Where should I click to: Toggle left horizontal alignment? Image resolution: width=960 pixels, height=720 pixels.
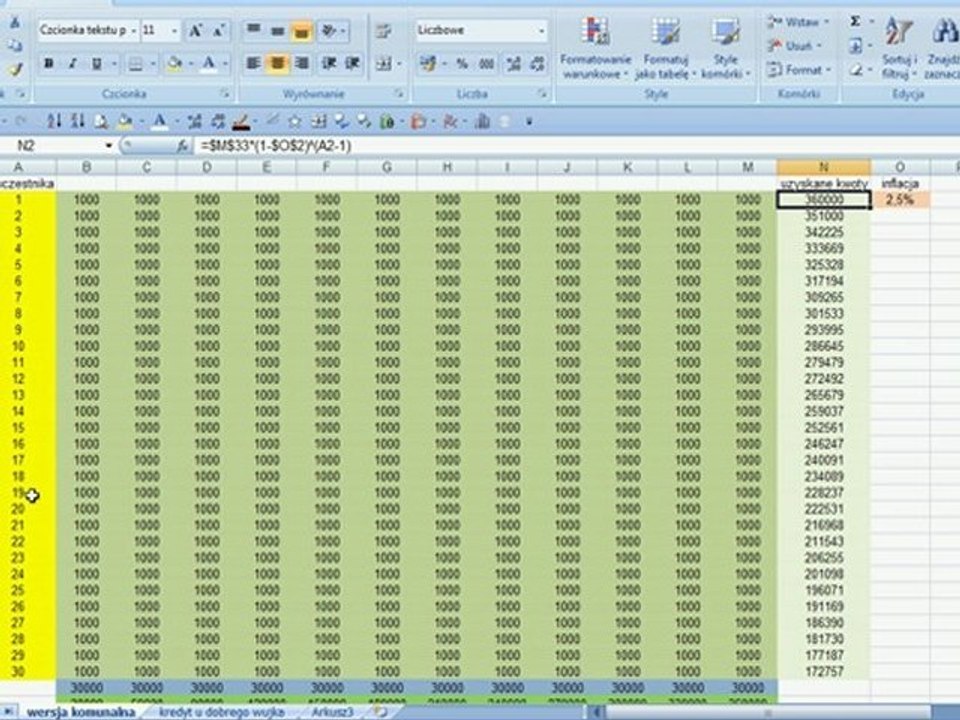point(253,62)
